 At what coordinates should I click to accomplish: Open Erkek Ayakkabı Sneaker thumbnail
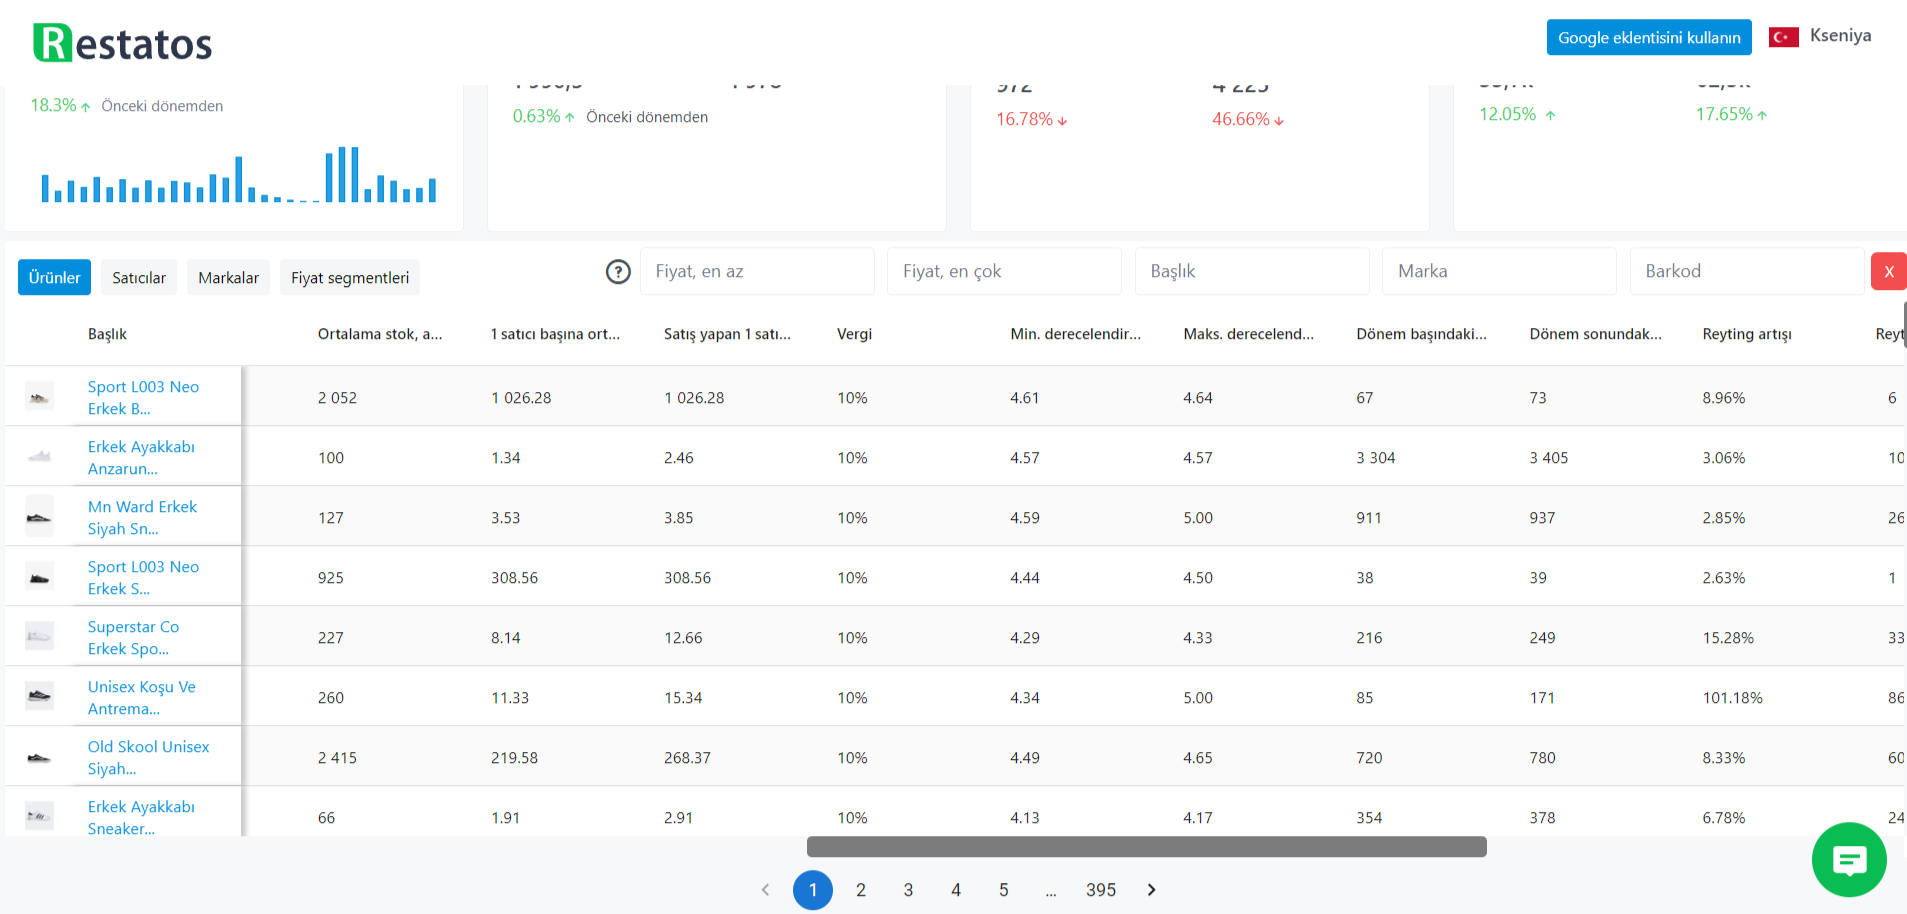[x=39, y=816]
